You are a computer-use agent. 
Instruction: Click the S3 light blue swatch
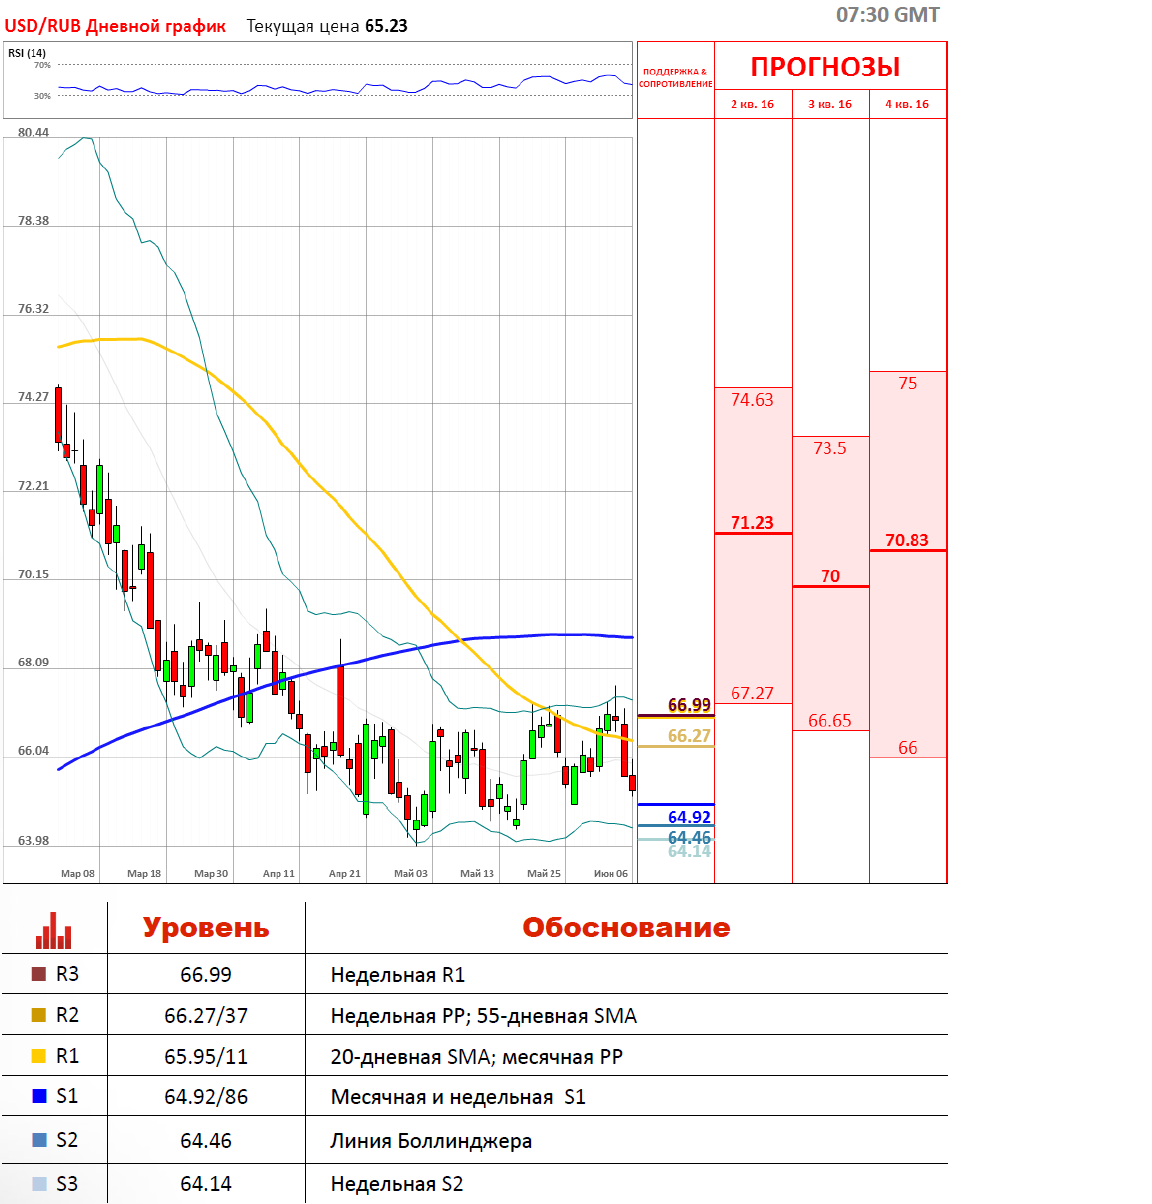(39, 1184)
